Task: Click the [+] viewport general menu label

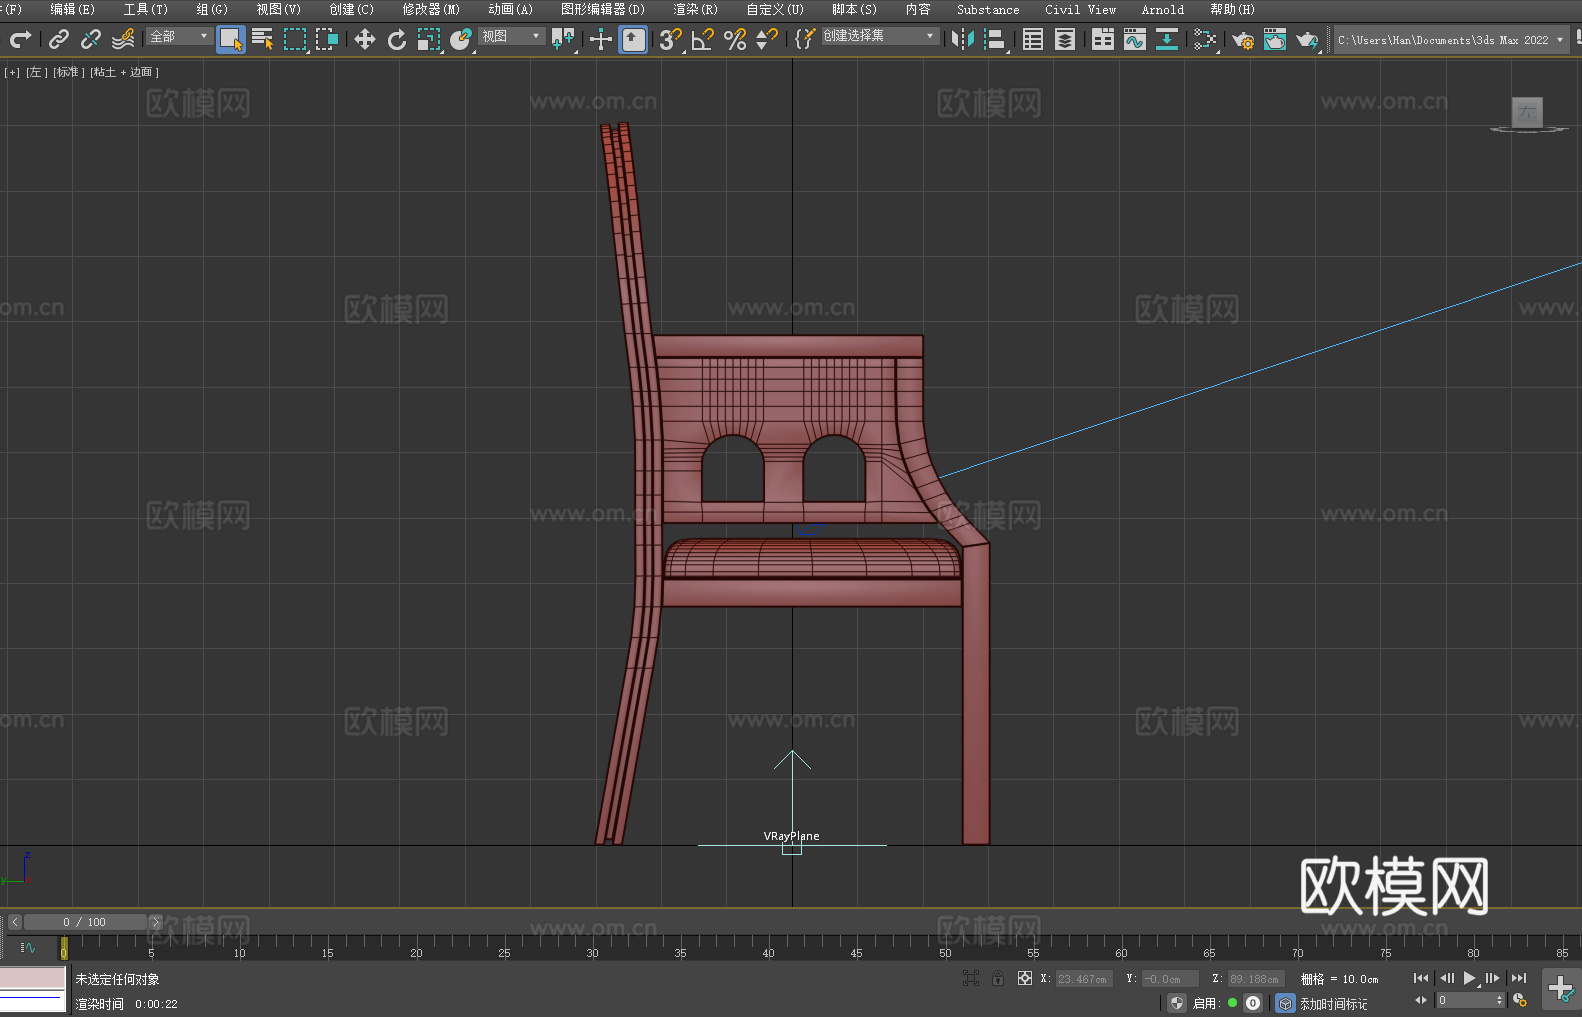Action: (x=12, y=72)
